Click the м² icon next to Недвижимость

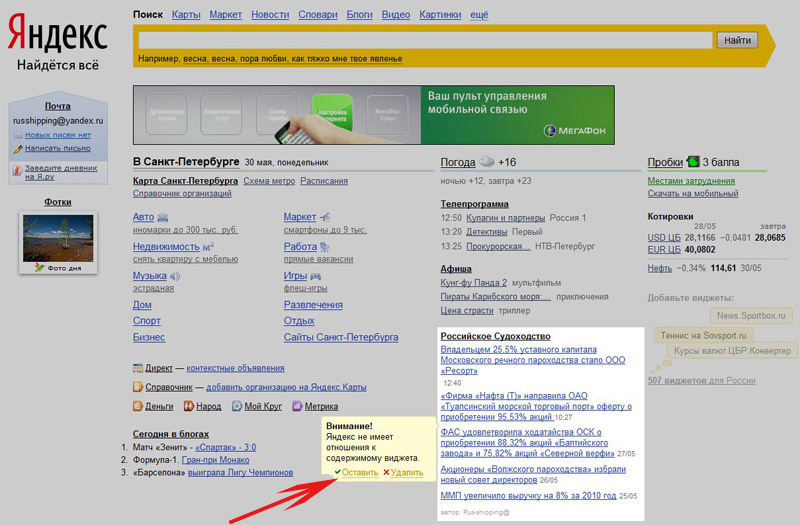click(208, 246)
